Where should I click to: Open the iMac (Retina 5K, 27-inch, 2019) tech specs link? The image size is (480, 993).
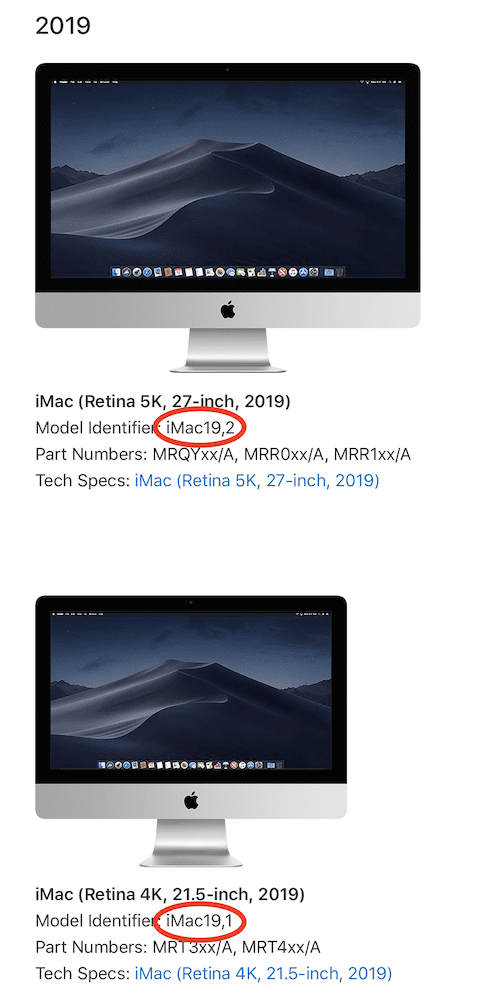pyautogui.click(x=256, y=481)
